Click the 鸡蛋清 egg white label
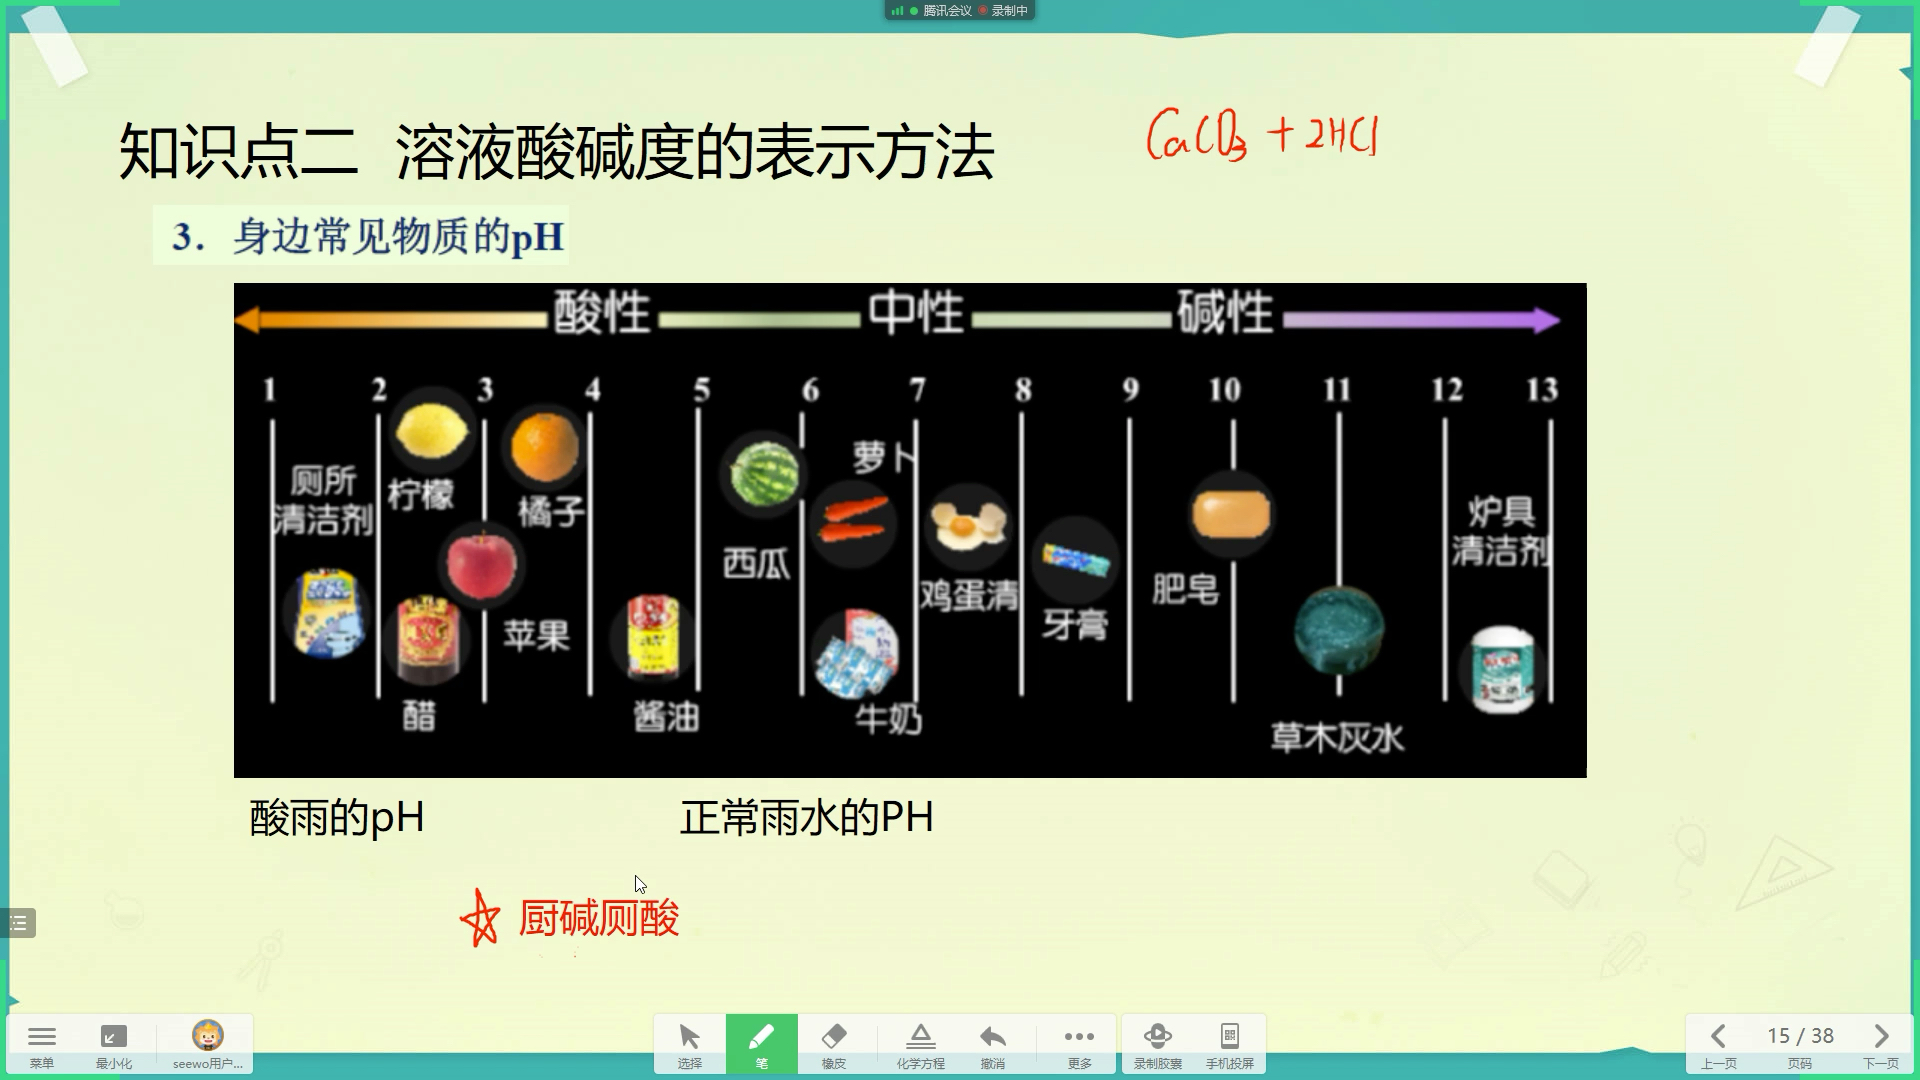Viewport: 1920px width, 1080px height. [x=969, y=596]
